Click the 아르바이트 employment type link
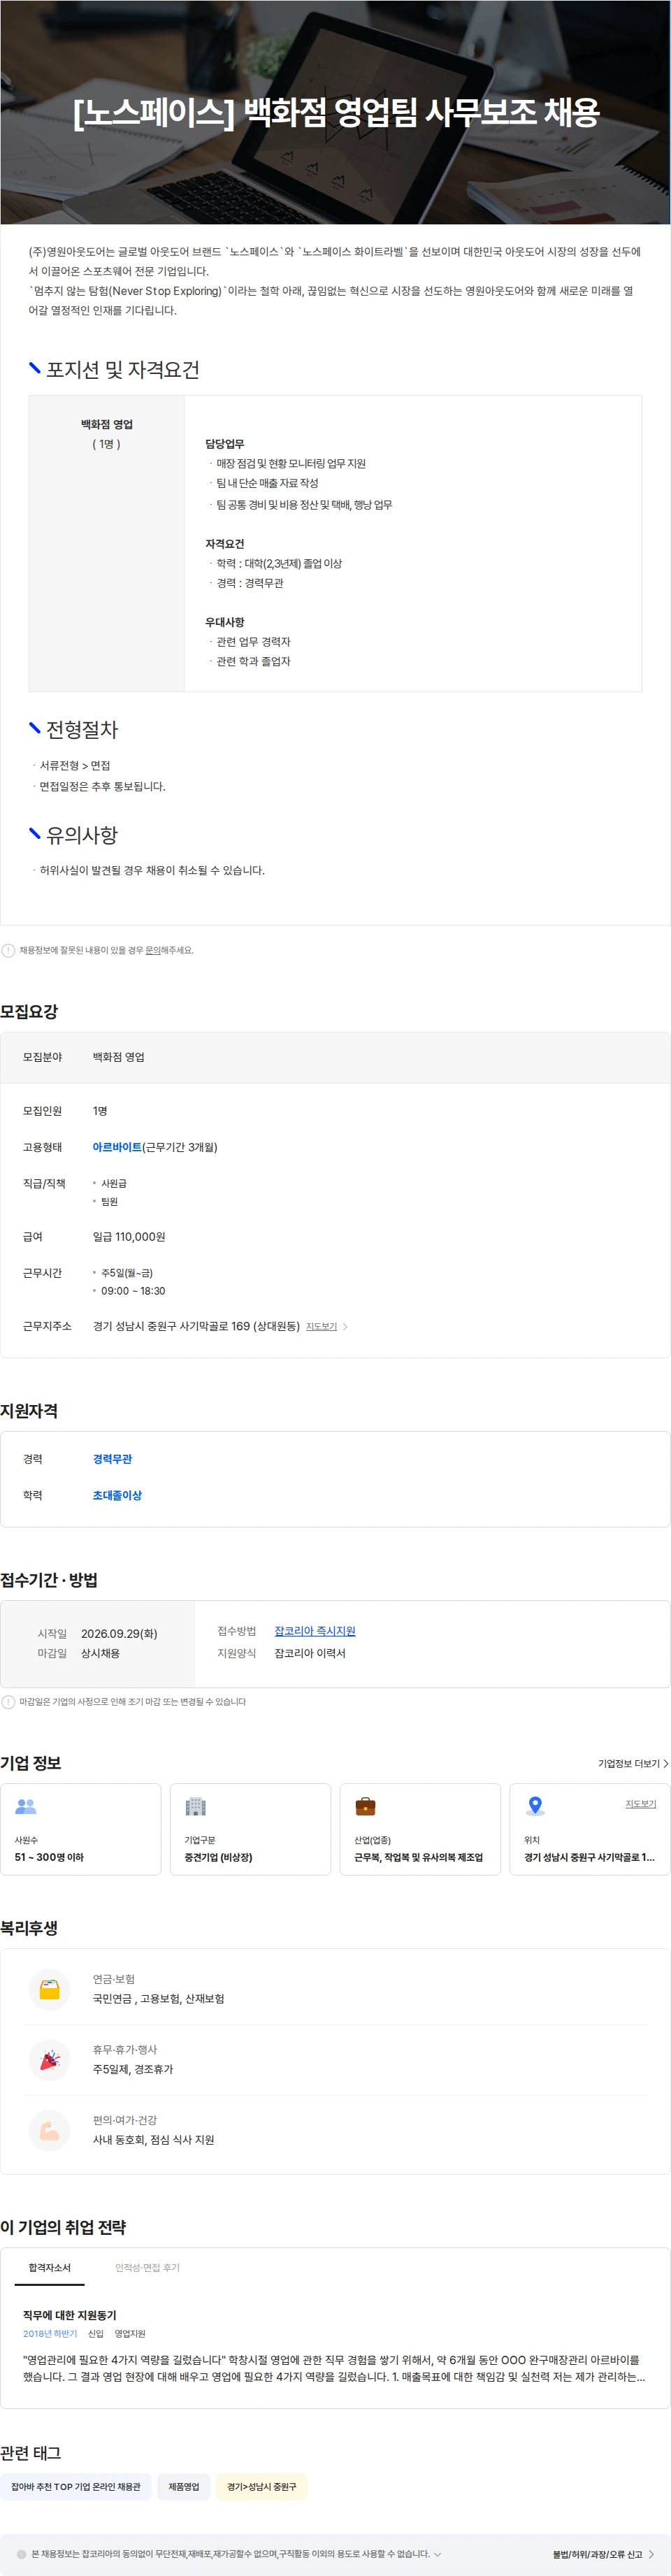Screen dimensions: 671x2576 (117, 1147)
